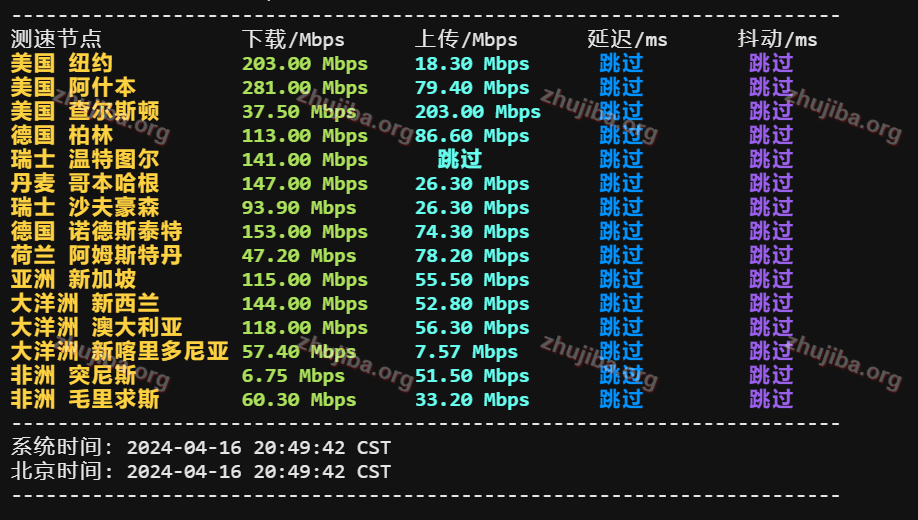
Task: Click the 144.00 Mbps download value
Action: (305, 303)
